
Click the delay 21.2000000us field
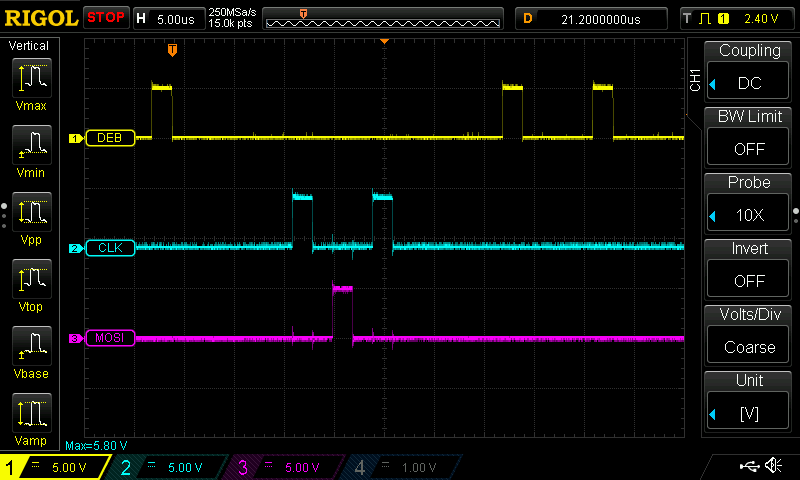[x=591, y=19]
